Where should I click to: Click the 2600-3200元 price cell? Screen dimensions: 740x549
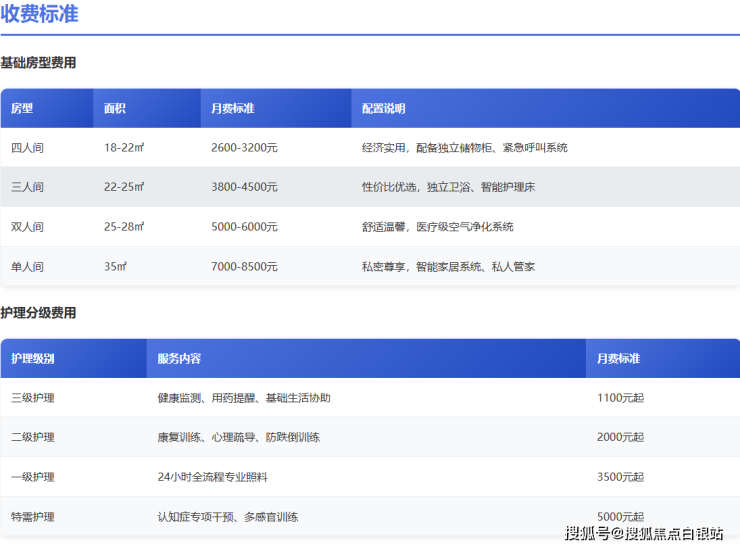pyautogui.click(x=244, y=147)
